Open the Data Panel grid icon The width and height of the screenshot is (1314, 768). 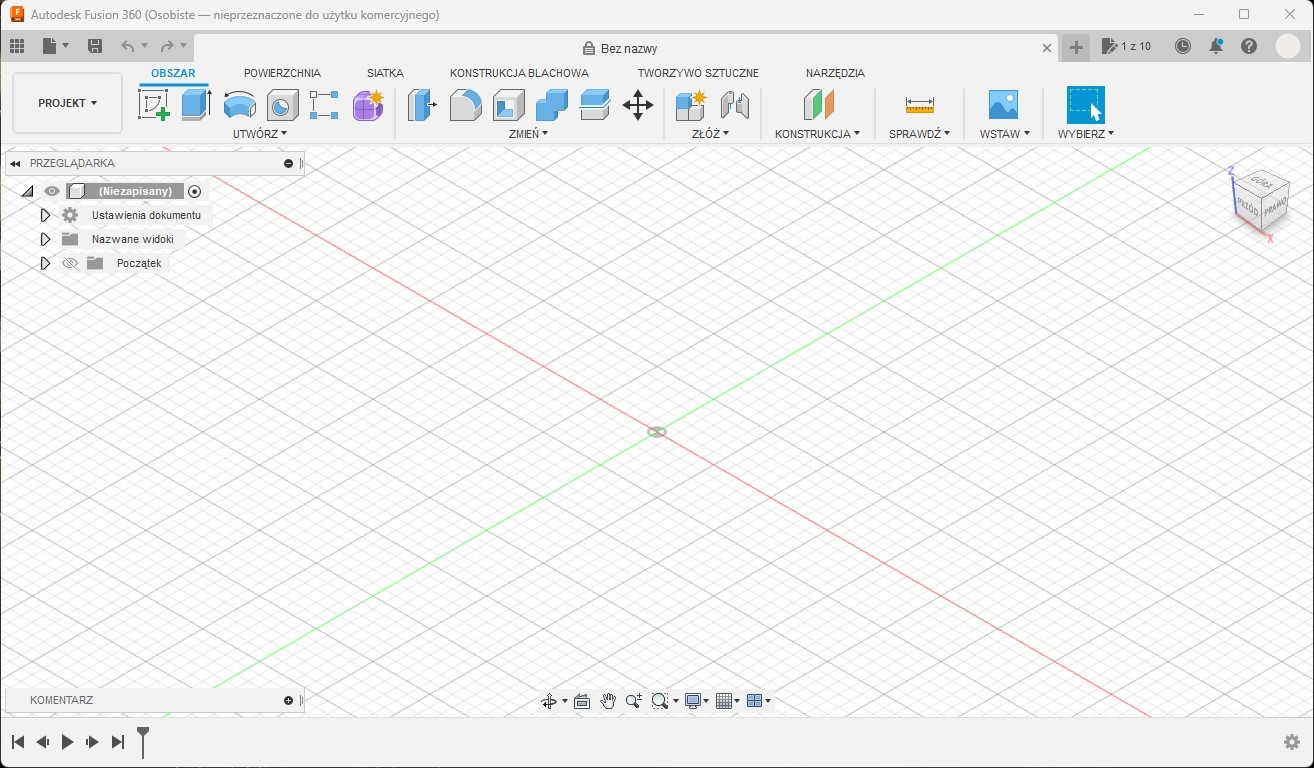point(16,46)
